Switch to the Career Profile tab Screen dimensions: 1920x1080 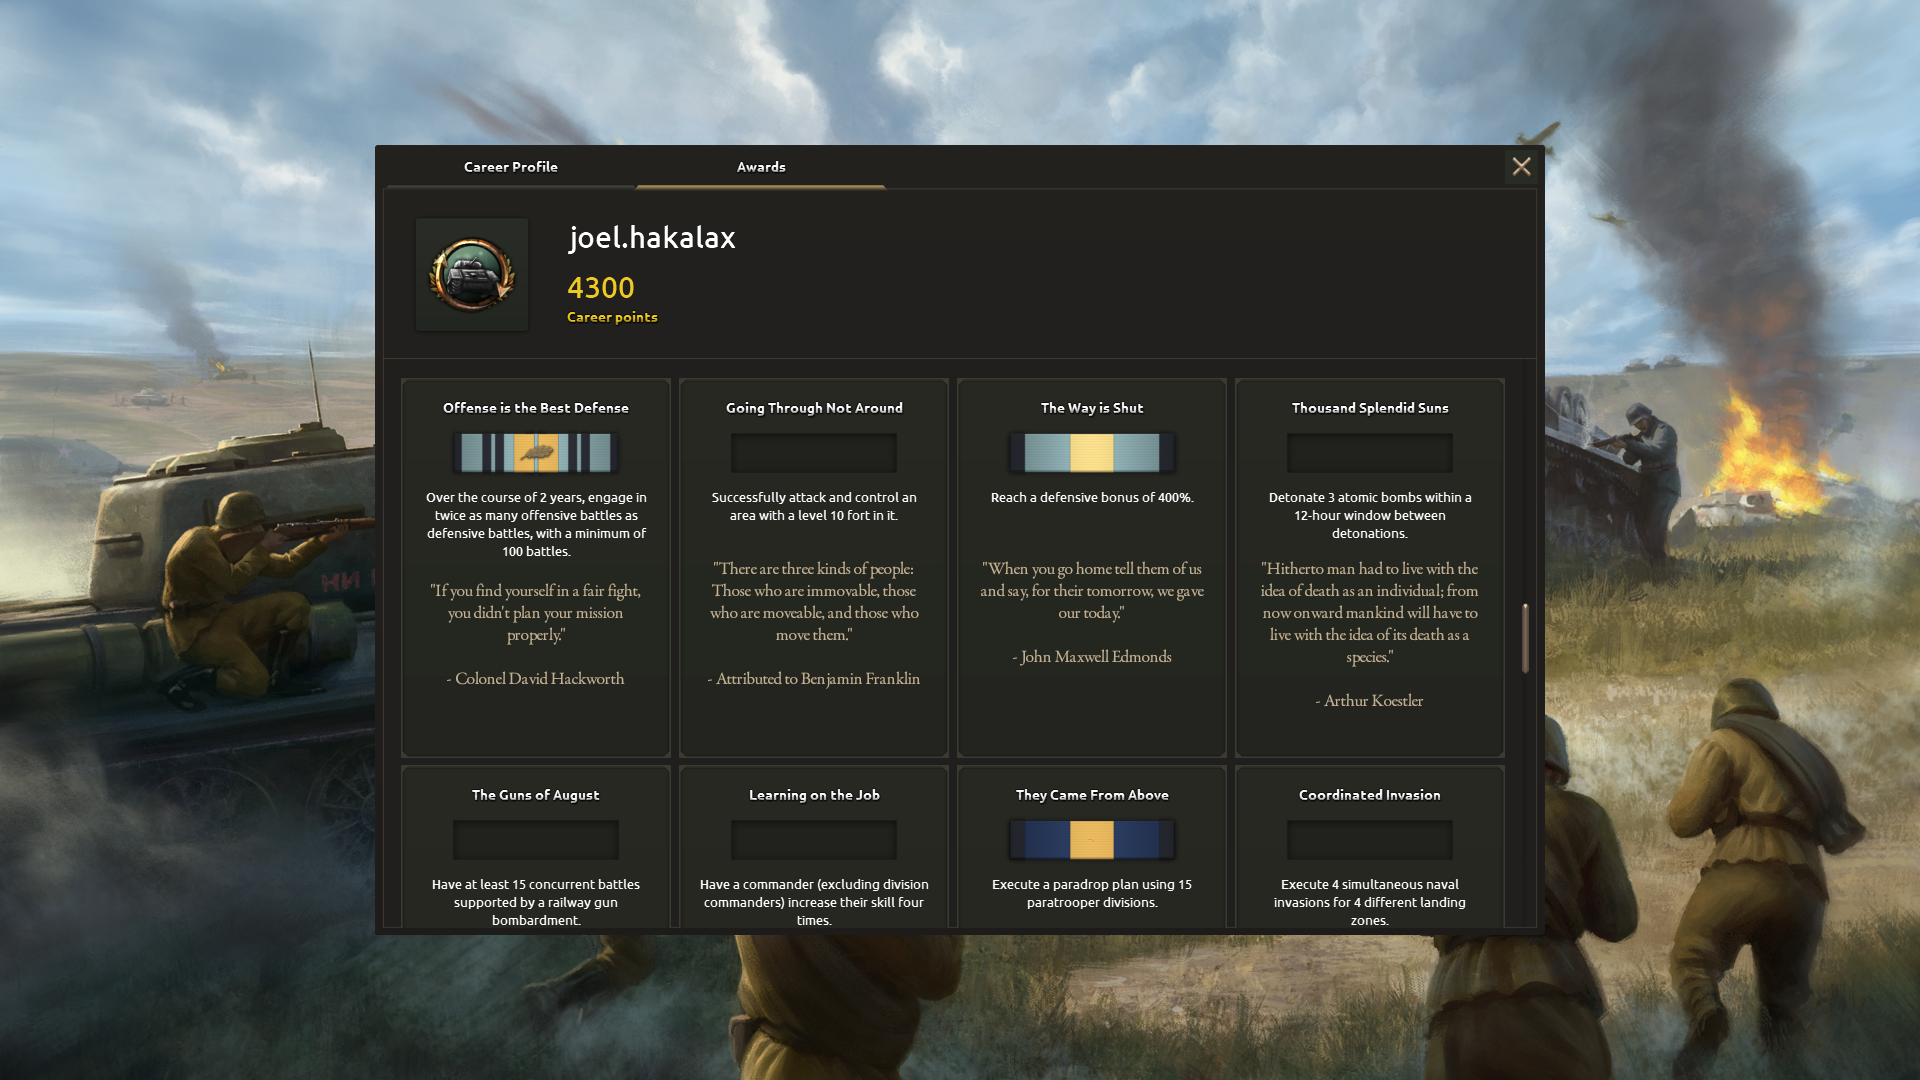pos(511,167)
